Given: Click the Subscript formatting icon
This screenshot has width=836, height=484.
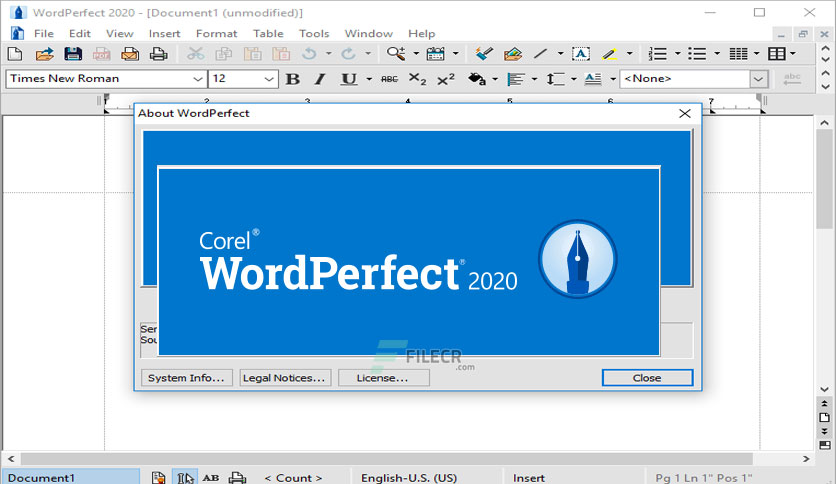Looking at the screenshot, I should pyautogui.click(x=418, y=79).
